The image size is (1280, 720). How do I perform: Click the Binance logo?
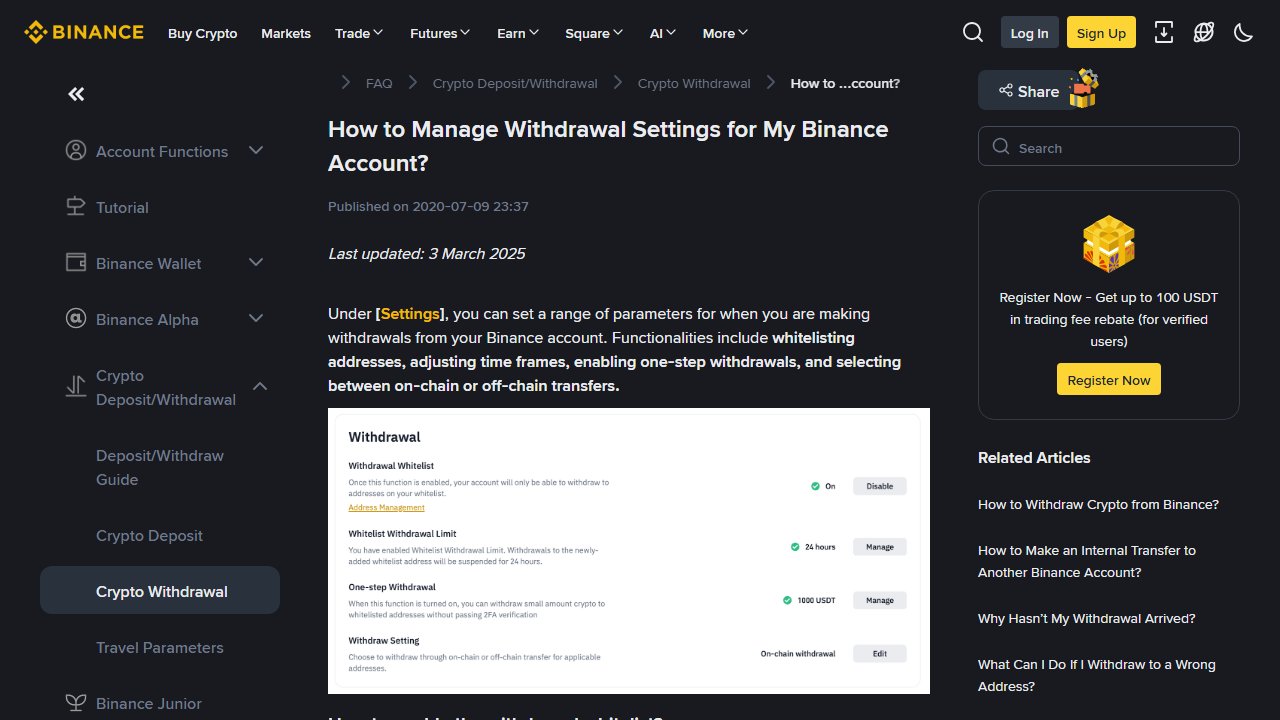(x=84, y=32)
